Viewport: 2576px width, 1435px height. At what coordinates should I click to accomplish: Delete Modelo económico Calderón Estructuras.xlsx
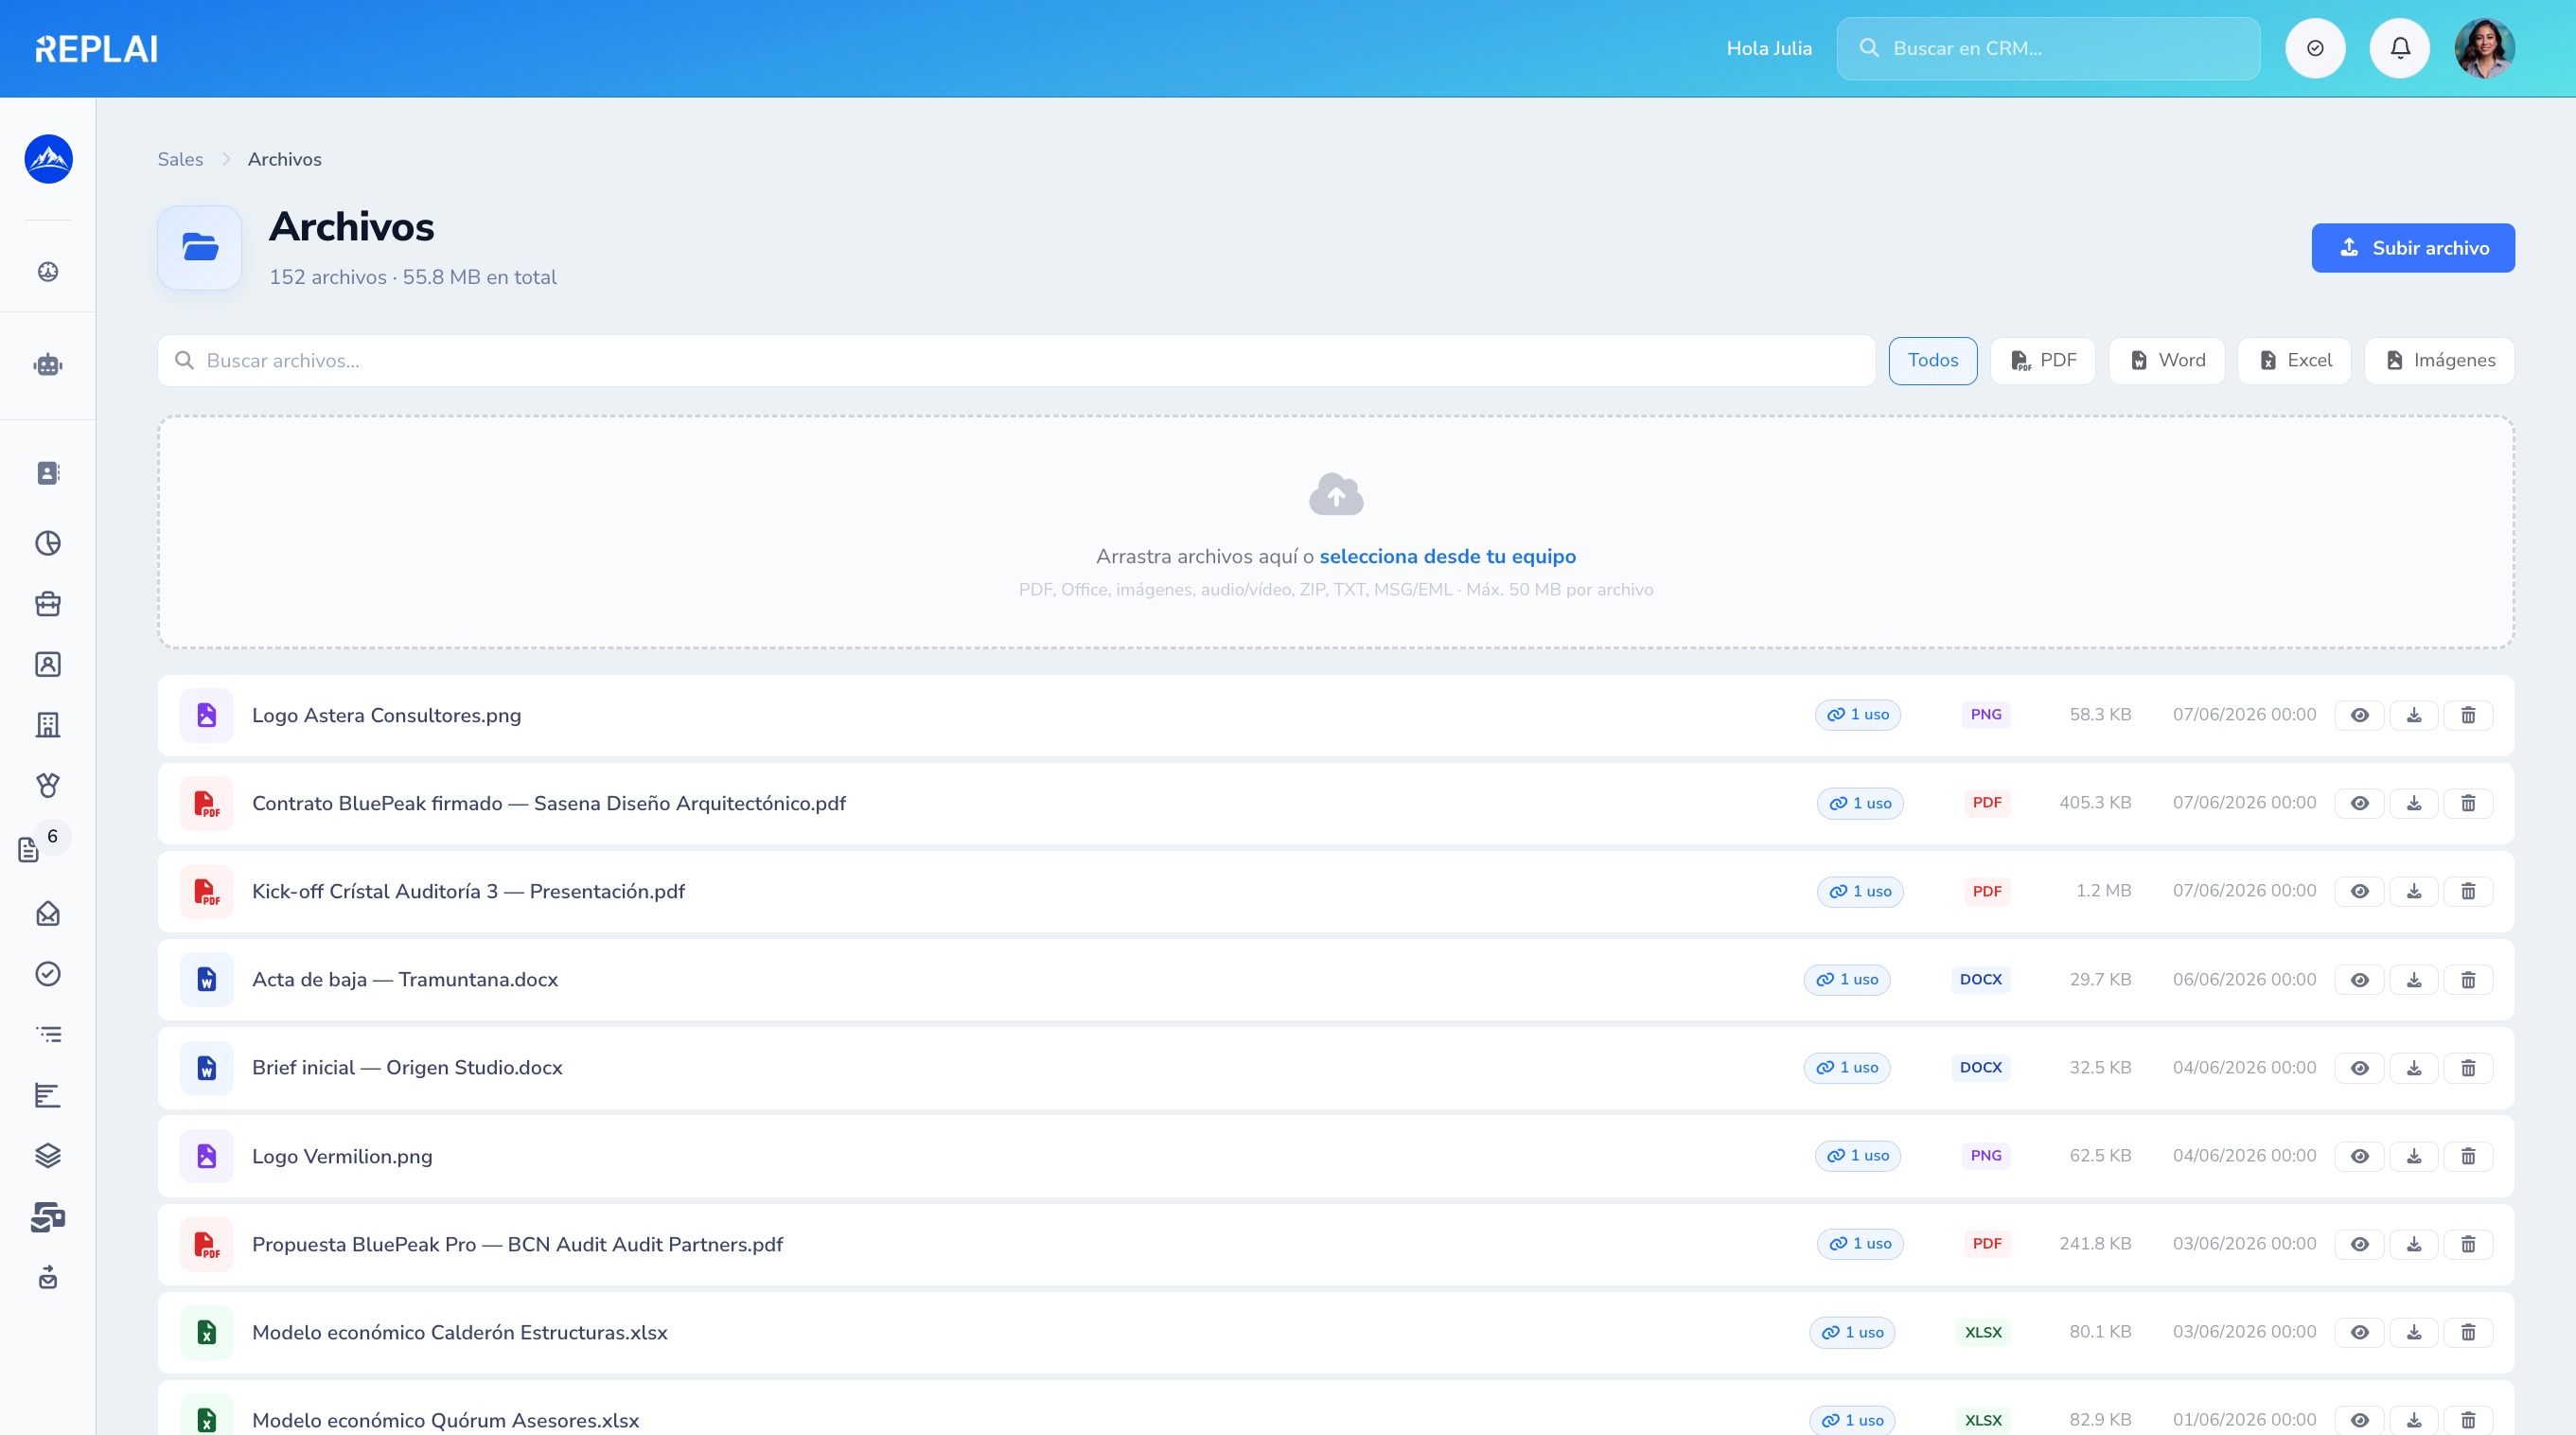tap(2468, 1332)
